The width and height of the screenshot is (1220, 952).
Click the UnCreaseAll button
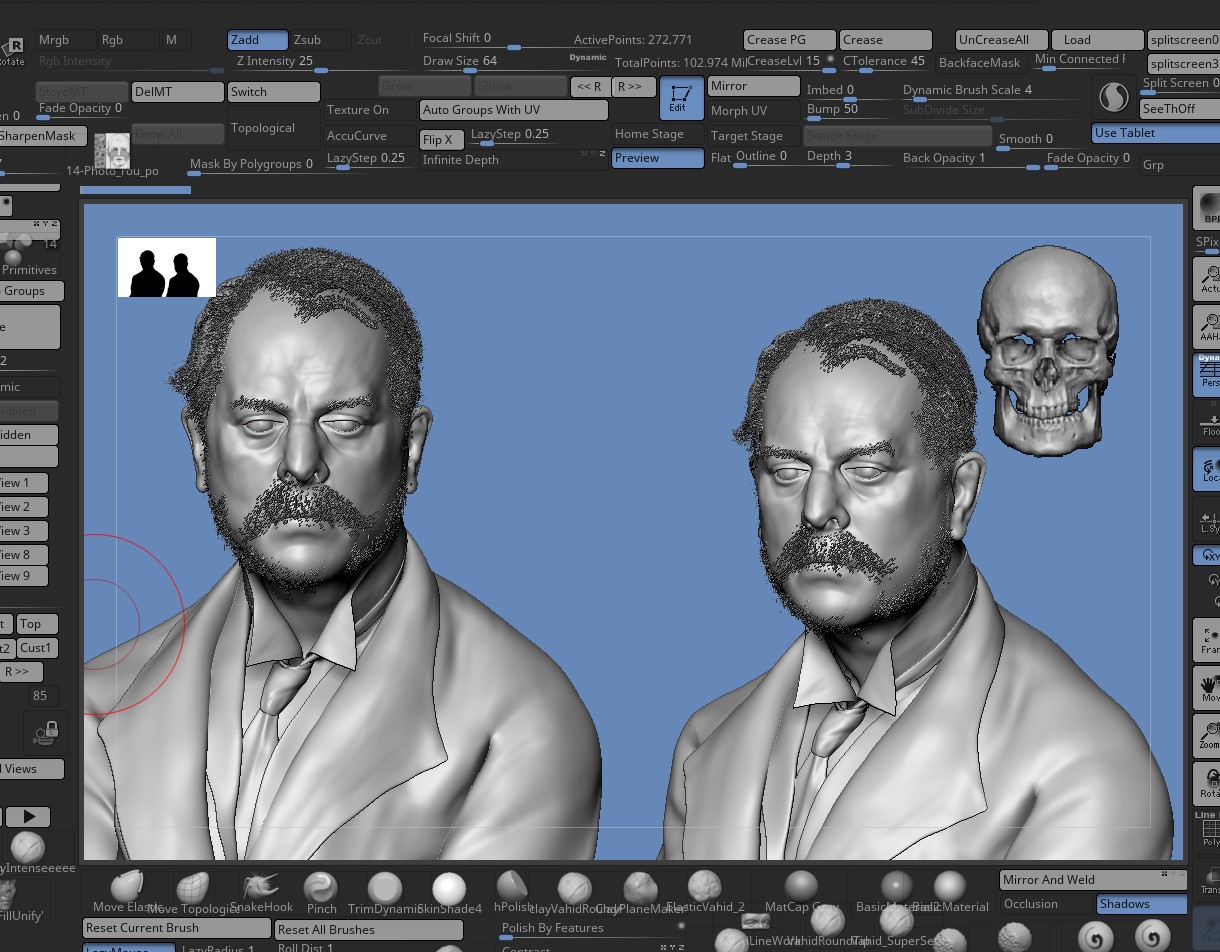coord(1000,39)
